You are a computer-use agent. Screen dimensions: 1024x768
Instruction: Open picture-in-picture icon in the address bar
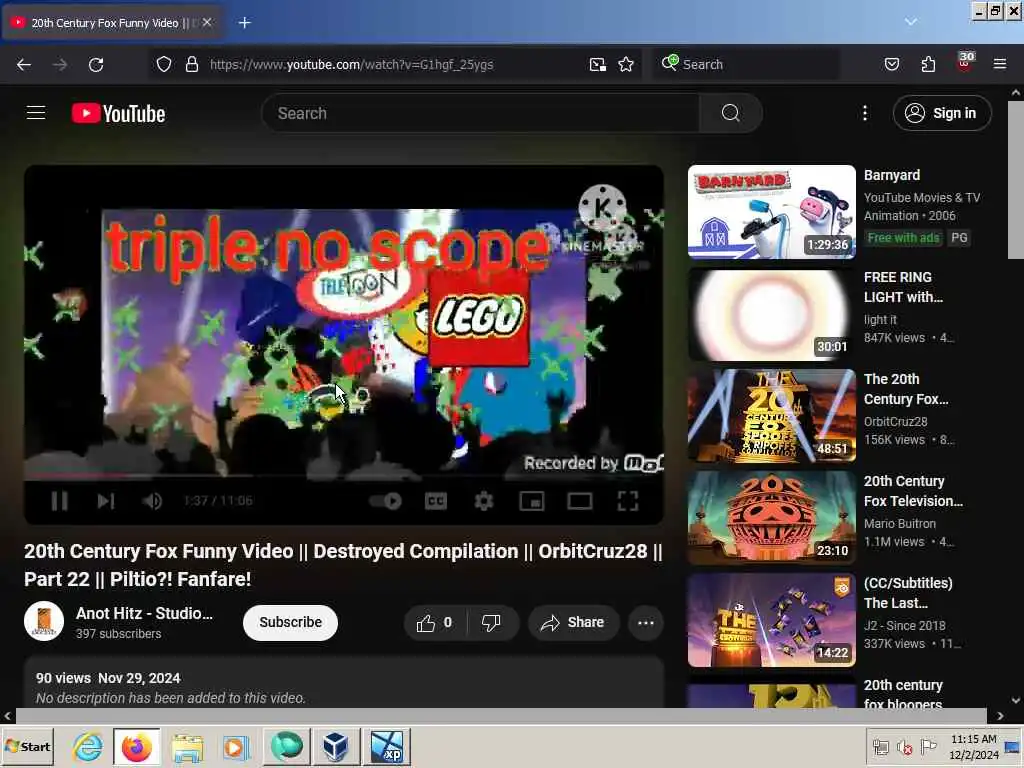click(598, 64)
